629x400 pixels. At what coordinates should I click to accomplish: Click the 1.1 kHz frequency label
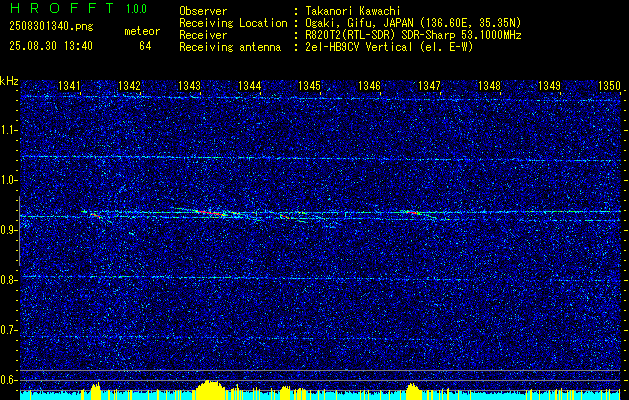pyautogui.click(x=8, y=130)
